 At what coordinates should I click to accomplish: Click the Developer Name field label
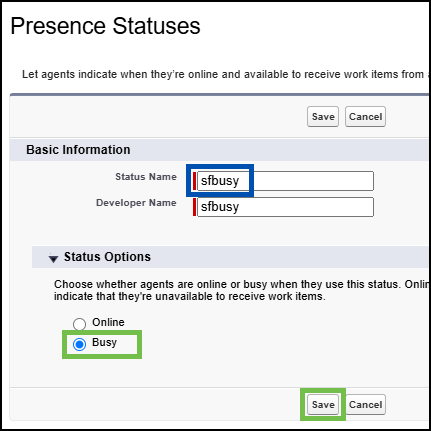pos(136,203)
